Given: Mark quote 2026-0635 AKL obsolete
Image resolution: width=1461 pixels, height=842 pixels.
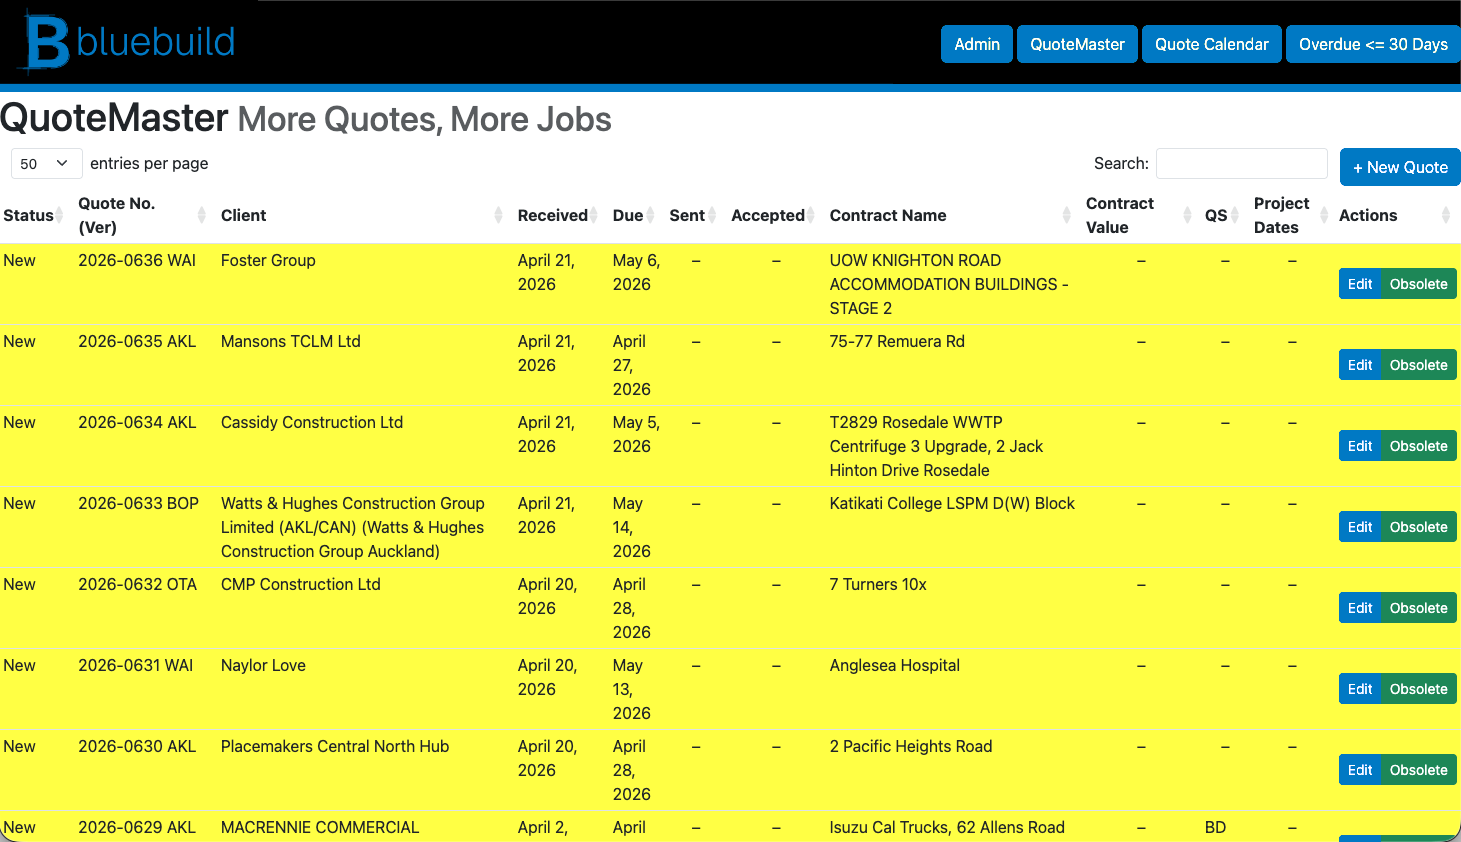Looking at the screenshot, I should pos(1418,365).
